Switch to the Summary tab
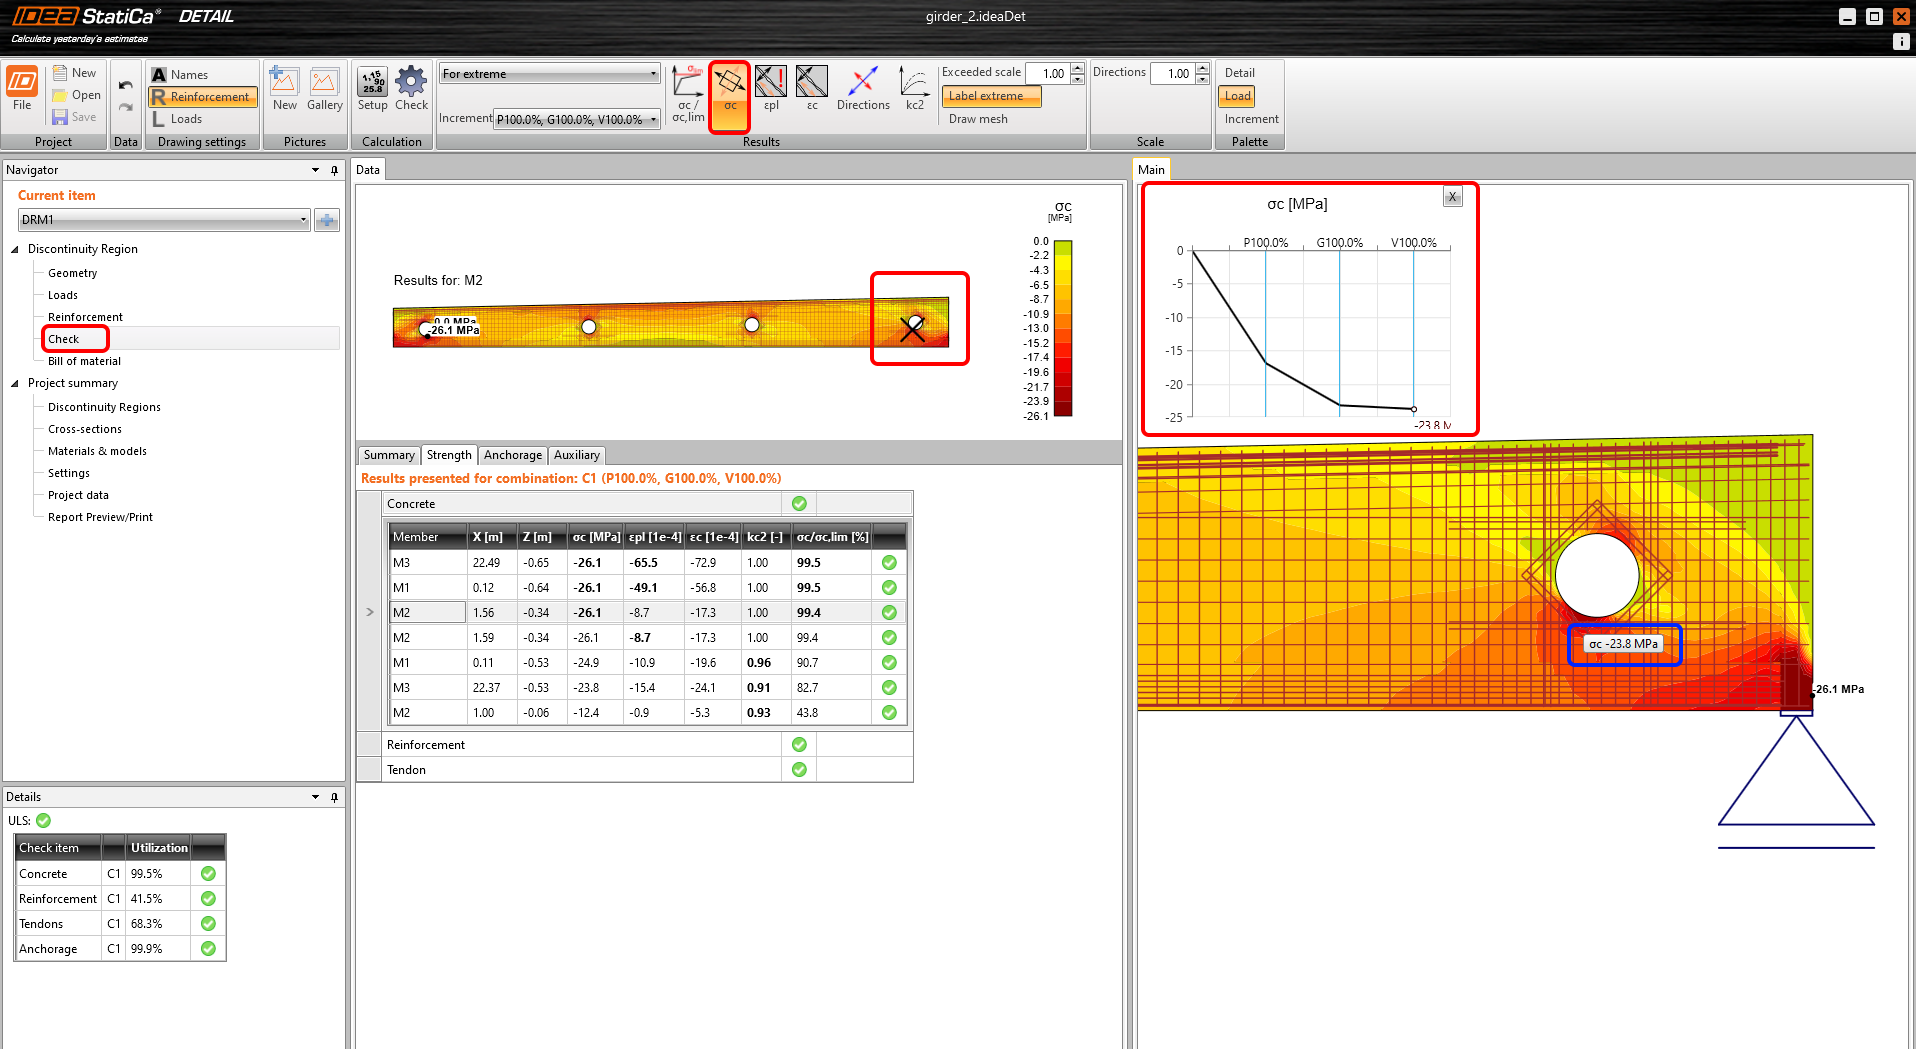The height and width of the screenshot is (1049, 1916). click(x=388, y=455)
